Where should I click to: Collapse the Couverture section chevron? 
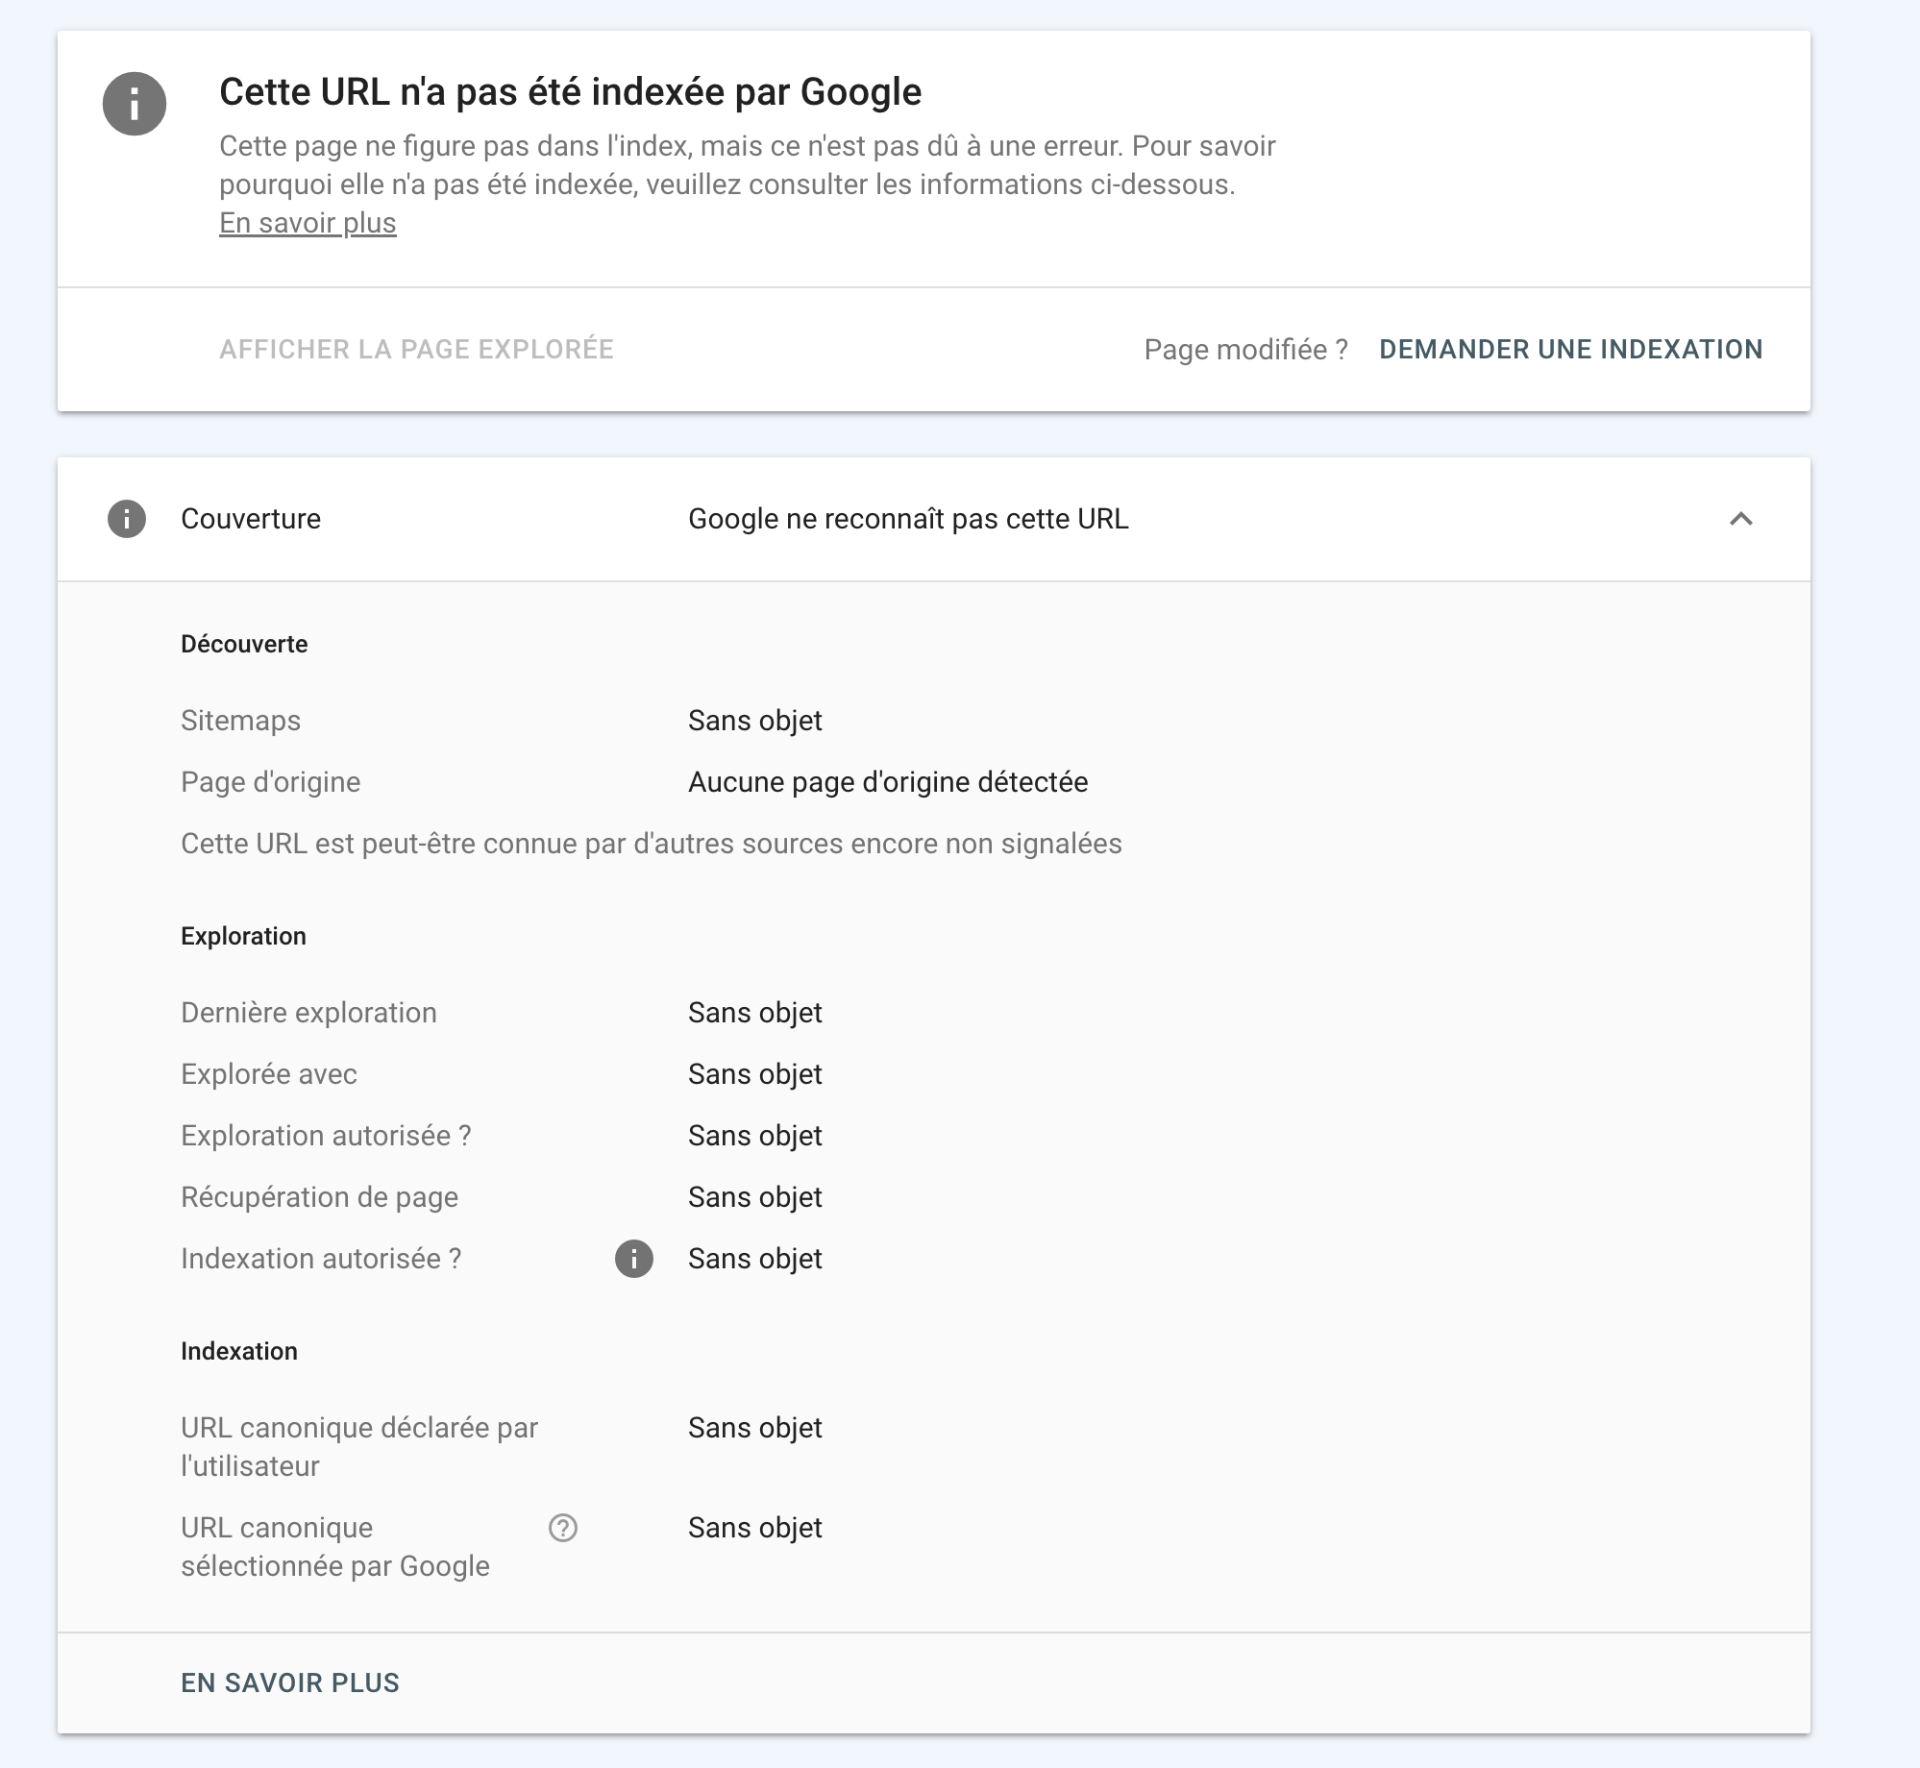click(x=1741, y=519)
